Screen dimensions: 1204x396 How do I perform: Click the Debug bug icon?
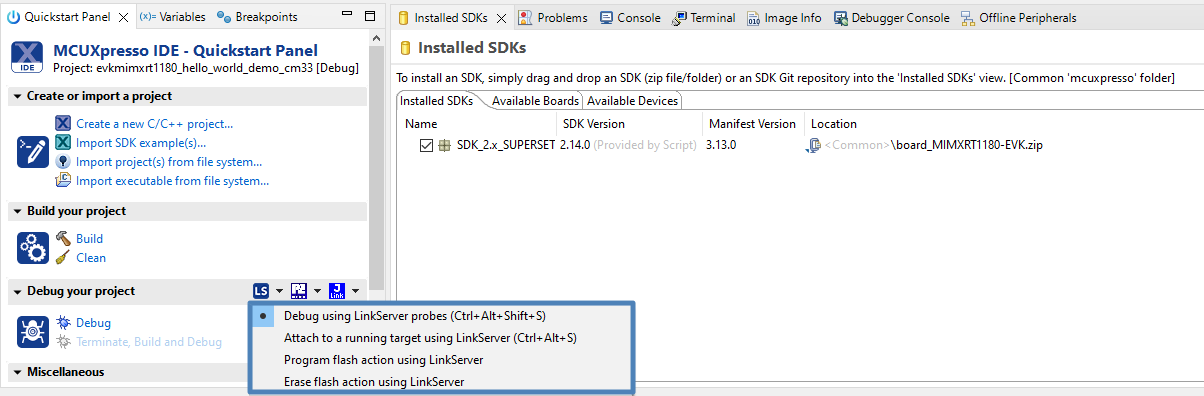pos(63,322)
